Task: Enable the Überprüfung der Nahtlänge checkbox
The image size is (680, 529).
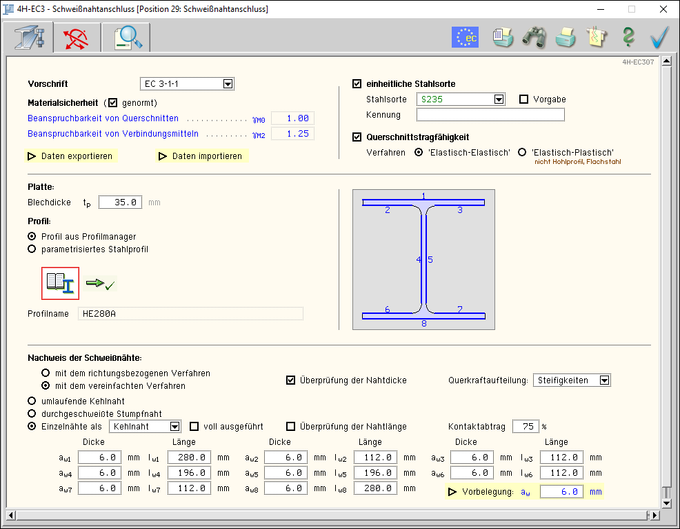Action: pos(291,426)
